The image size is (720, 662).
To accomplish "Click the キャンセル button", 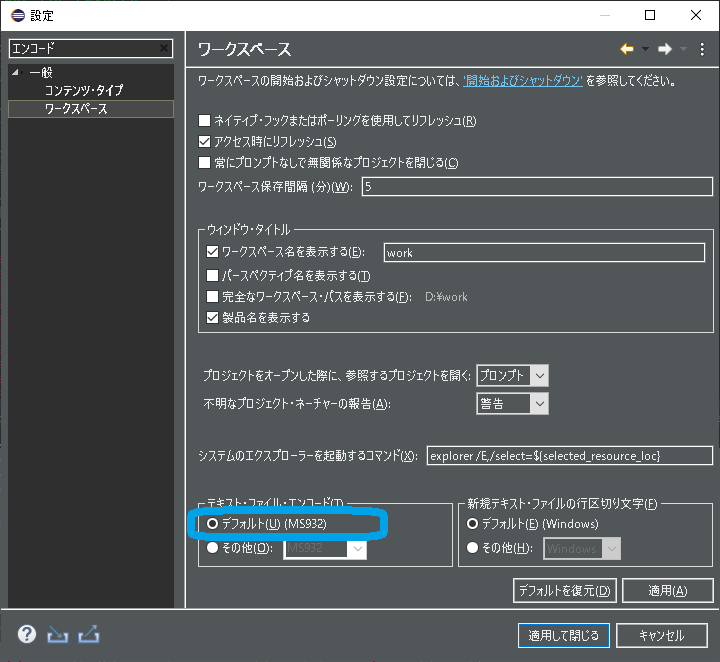I will pos(662,635).
